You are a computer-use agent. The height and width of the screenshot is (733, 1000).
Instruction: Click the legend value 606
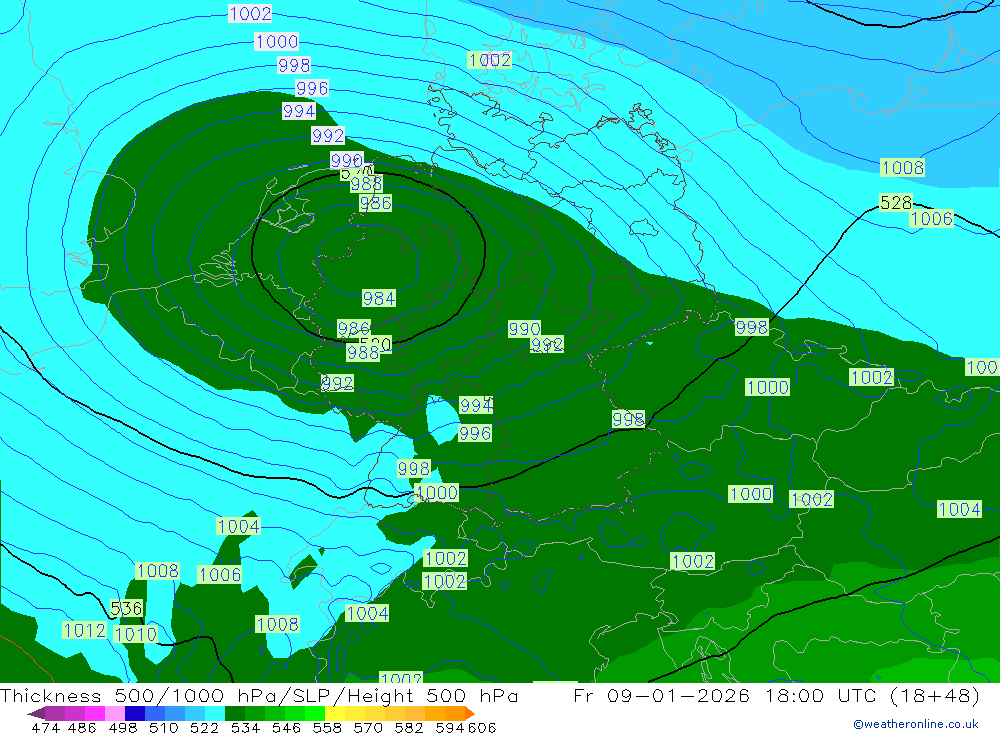pyautogui.click(x=482, y=727)
